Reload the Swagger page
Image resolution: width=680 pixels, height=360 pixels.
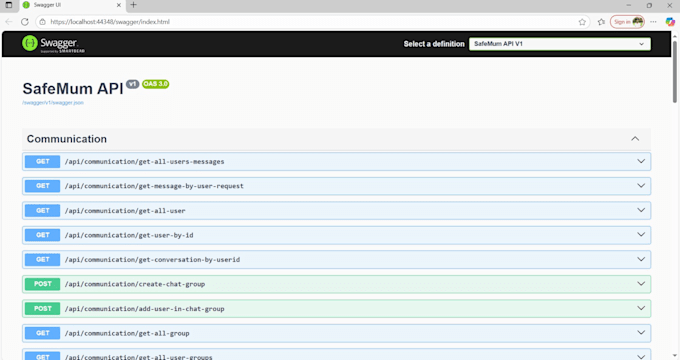25,22
